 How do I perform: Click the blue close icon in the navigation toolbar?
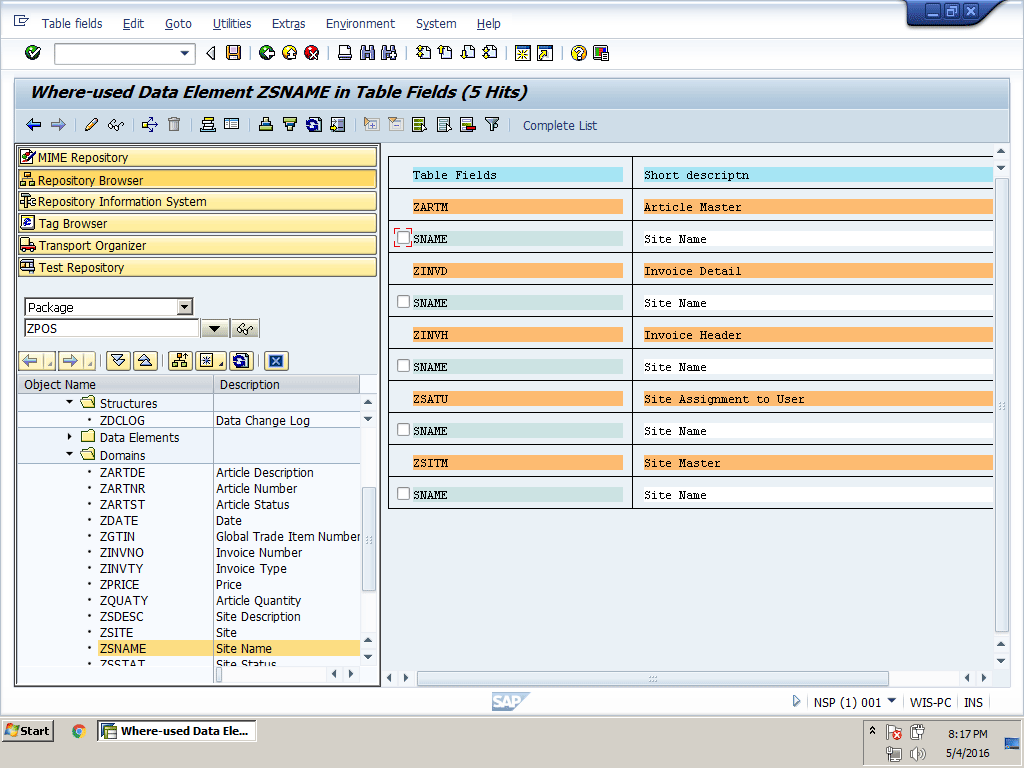pyautogui.click(x=277, y=361)
